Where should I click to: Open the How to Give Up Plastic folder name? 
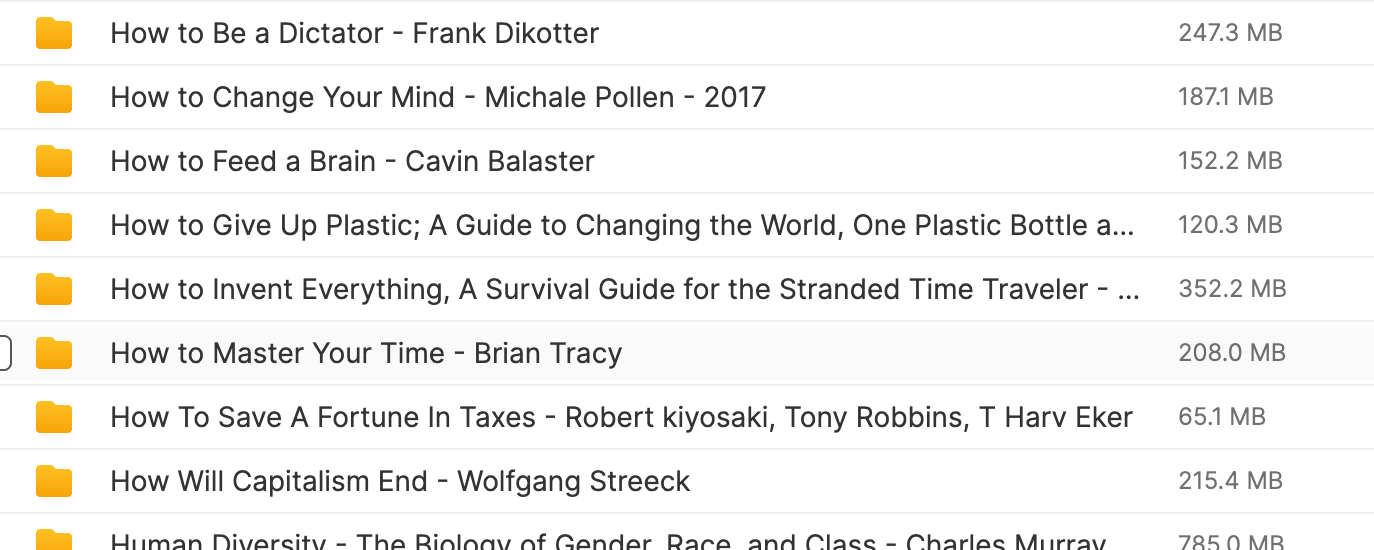tap(623, 225)
